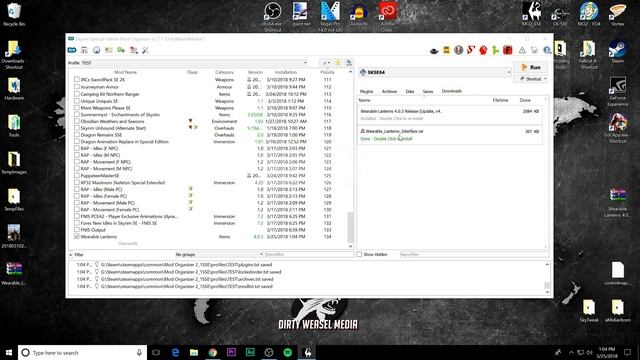The width and height of the screenshot is (640, 360).
Task: Click the yellow archive shortcut icon
Action: [x=447, y=50]
